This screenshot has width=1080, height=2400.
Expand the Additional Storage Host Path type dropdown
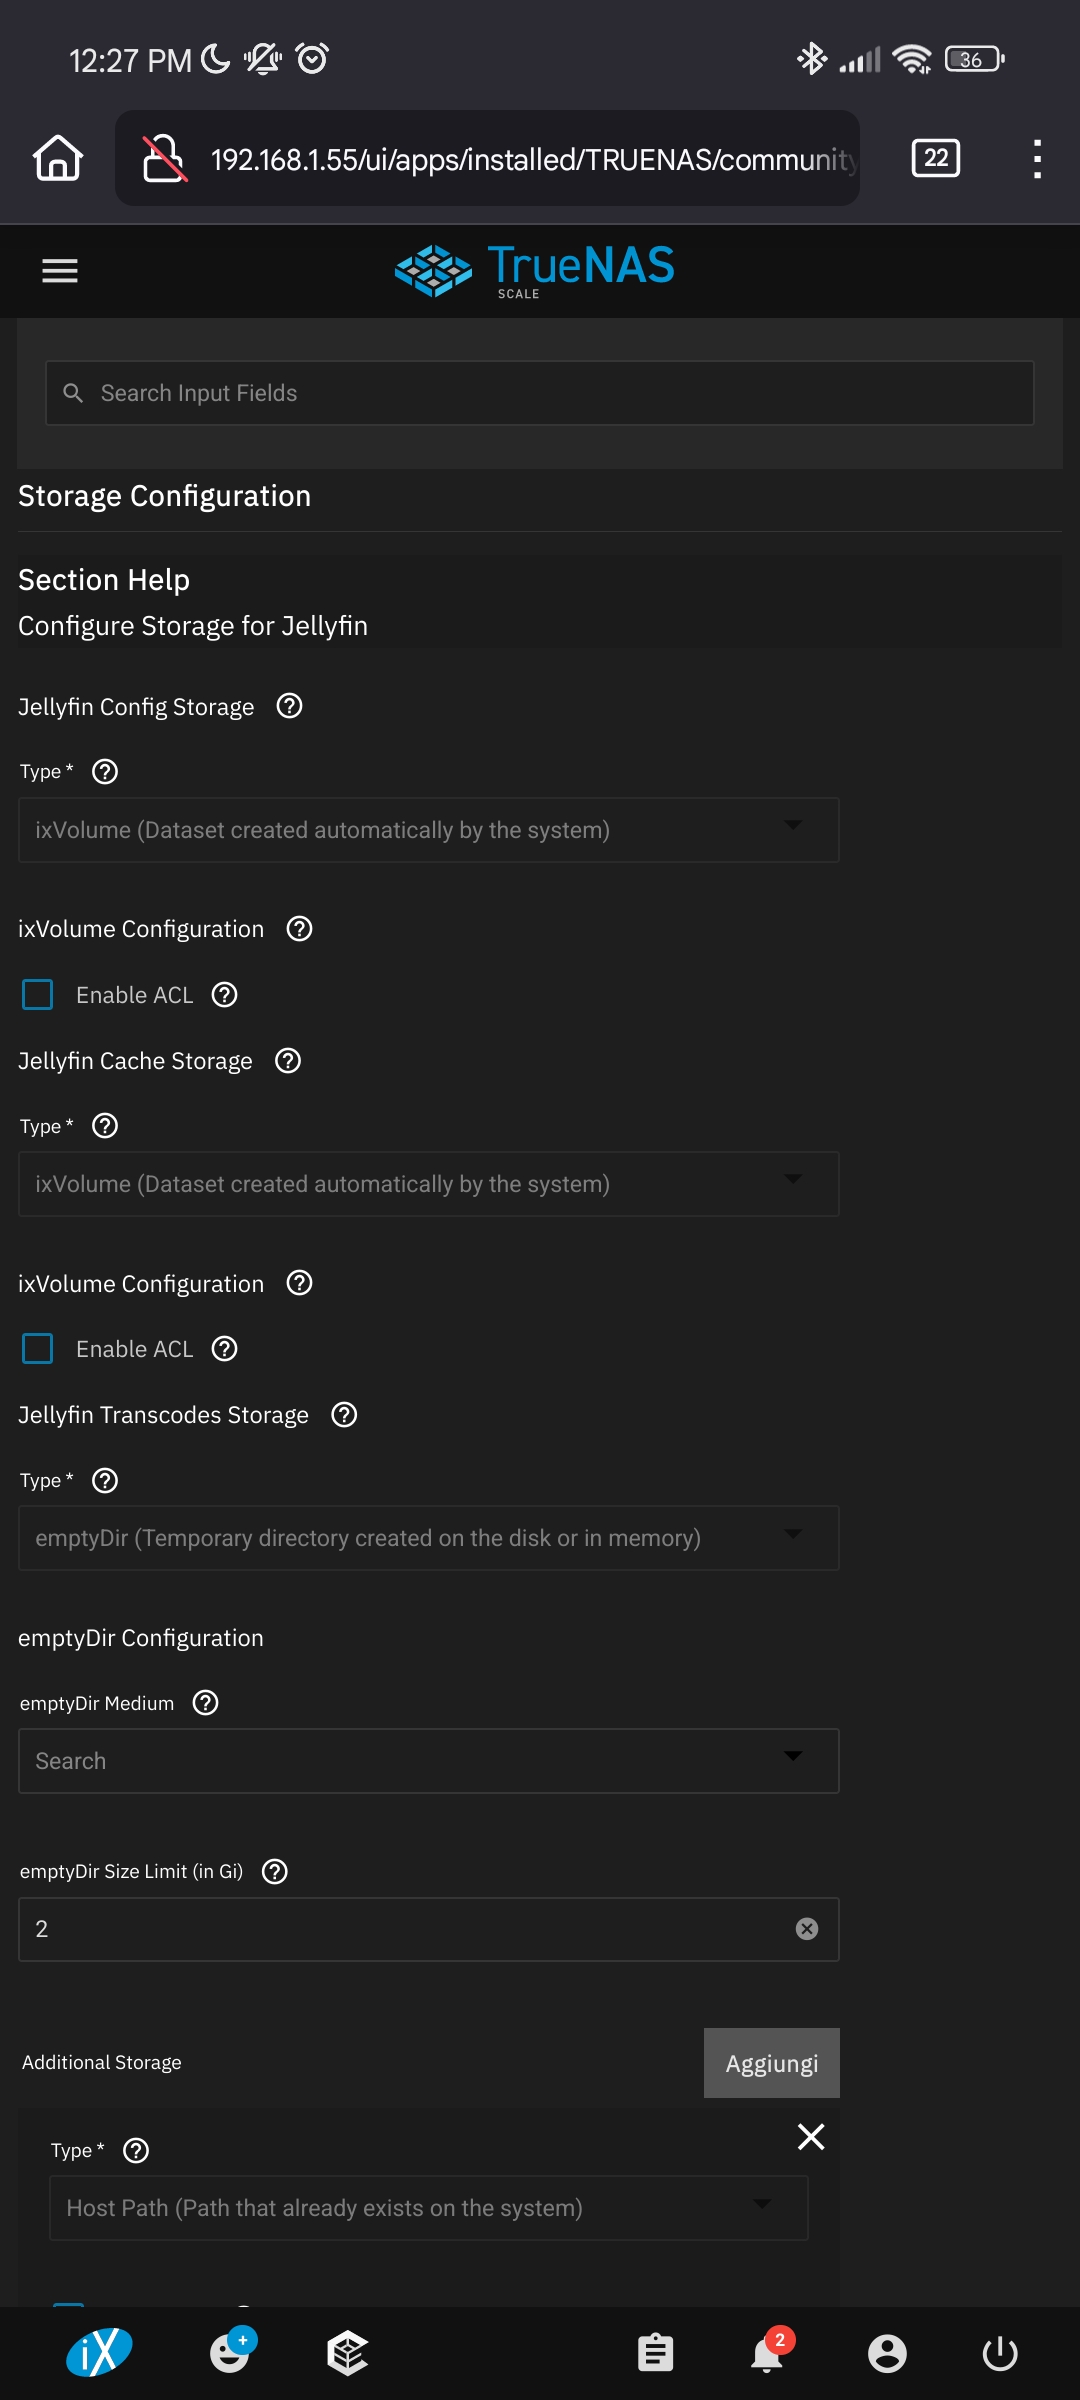click(428, 2208)
